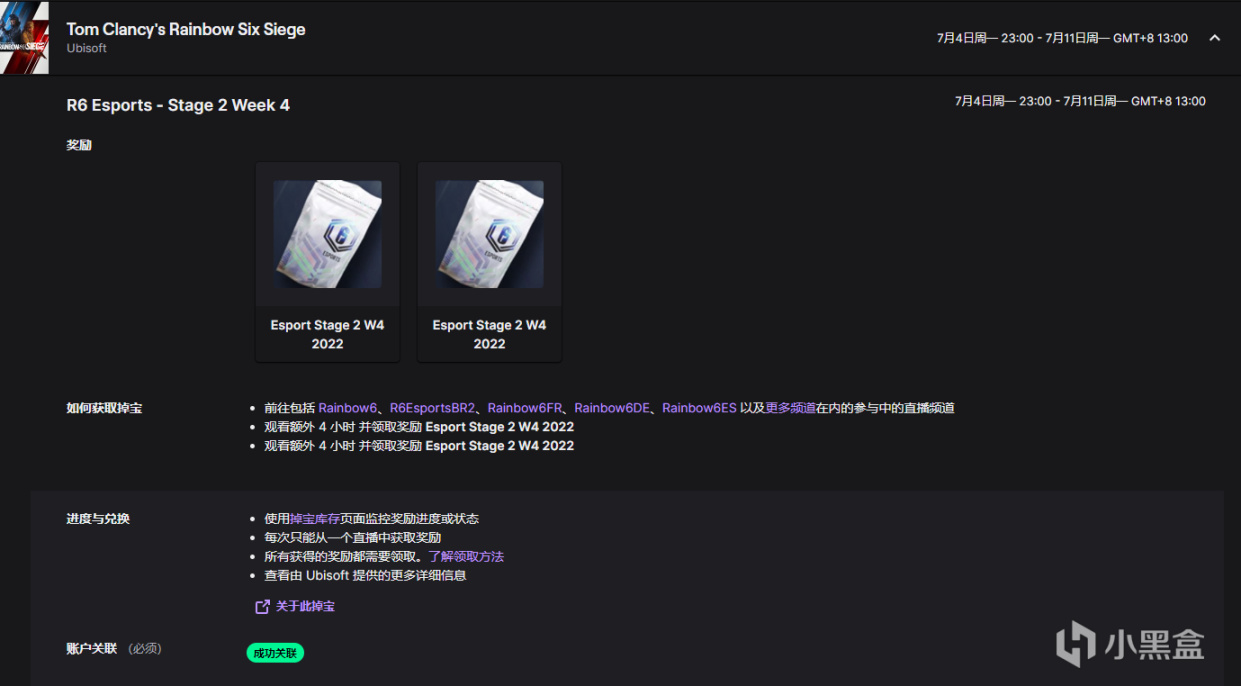This screenshot has height=686, width=1241.
Task: Click the 了解领取方法 link
Action: tap(466, 557)
